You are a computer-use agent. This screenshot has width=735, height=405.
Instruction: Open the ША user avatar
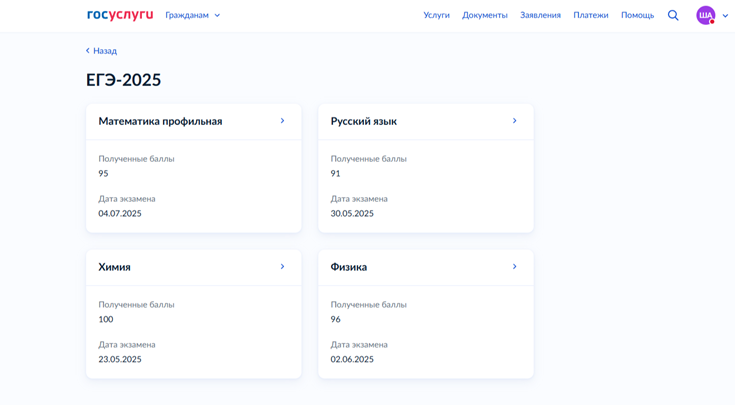point(705,15)
